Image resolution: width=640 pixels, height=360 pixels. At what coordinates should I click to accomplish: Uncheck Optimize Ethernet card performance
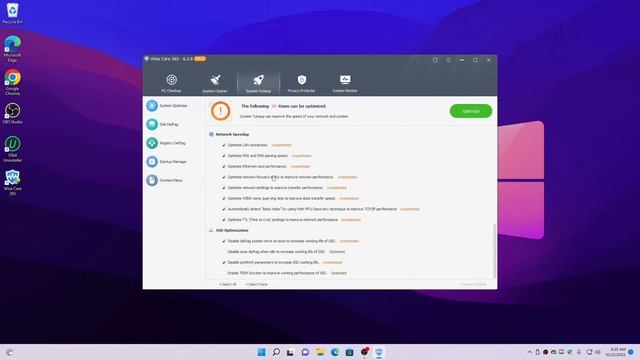click(224, 166)
